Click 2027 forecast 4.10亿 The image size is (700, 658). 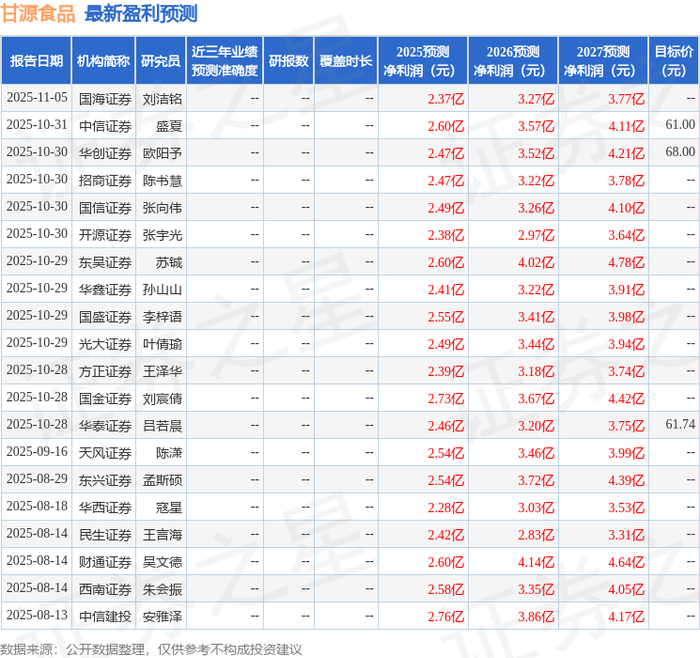point(626,208)
